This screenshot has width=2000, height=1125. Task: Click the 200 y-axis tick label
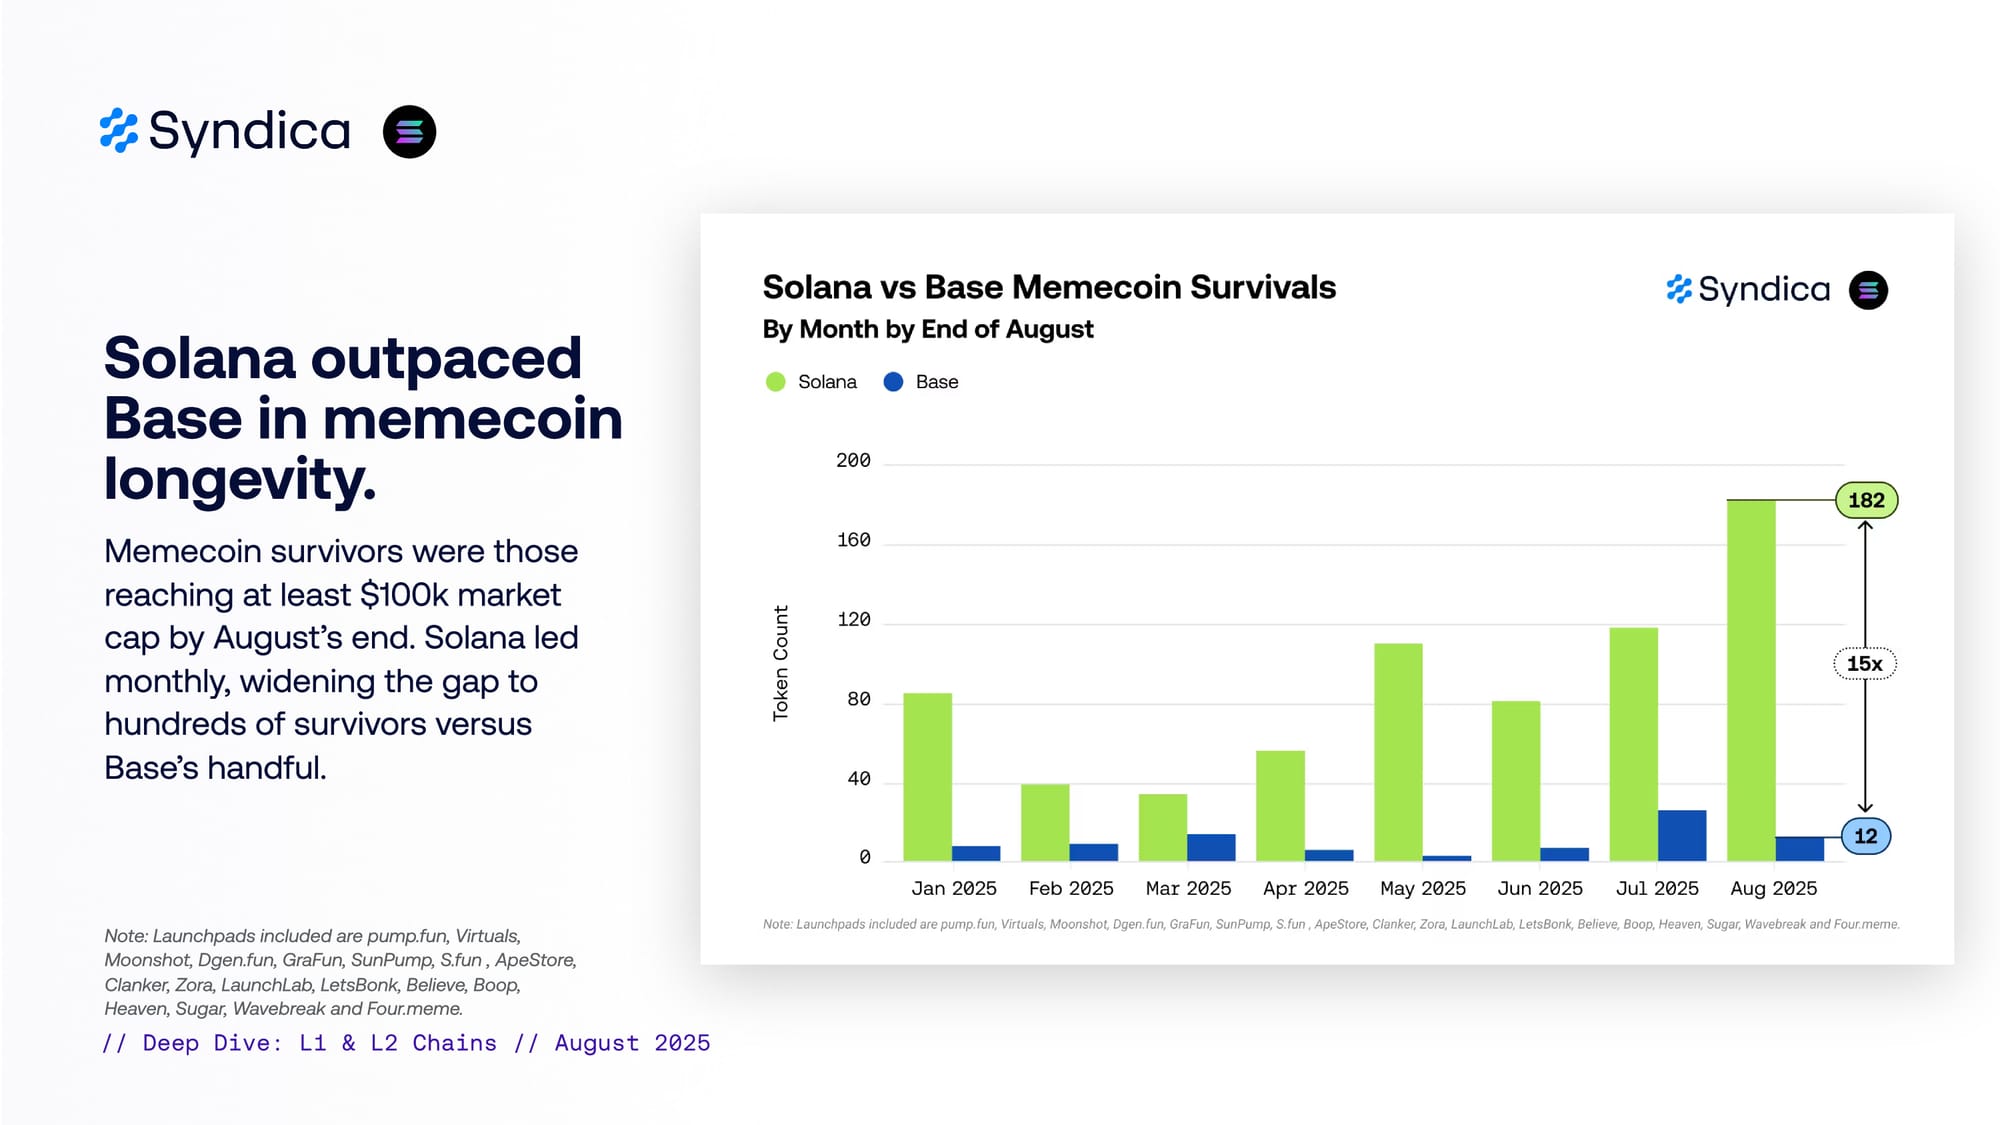pos(853,461)
